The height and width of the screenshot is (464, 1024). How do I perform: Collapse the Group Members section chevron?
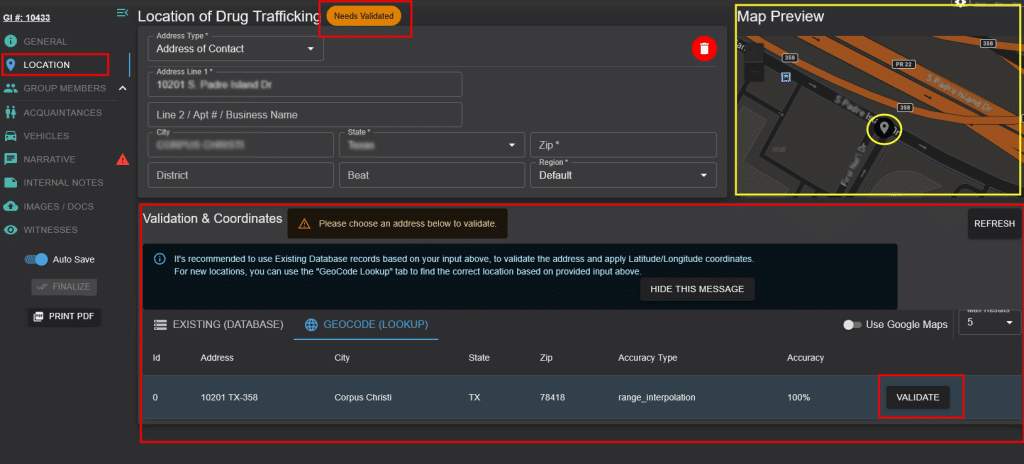[x=122, y=88]
